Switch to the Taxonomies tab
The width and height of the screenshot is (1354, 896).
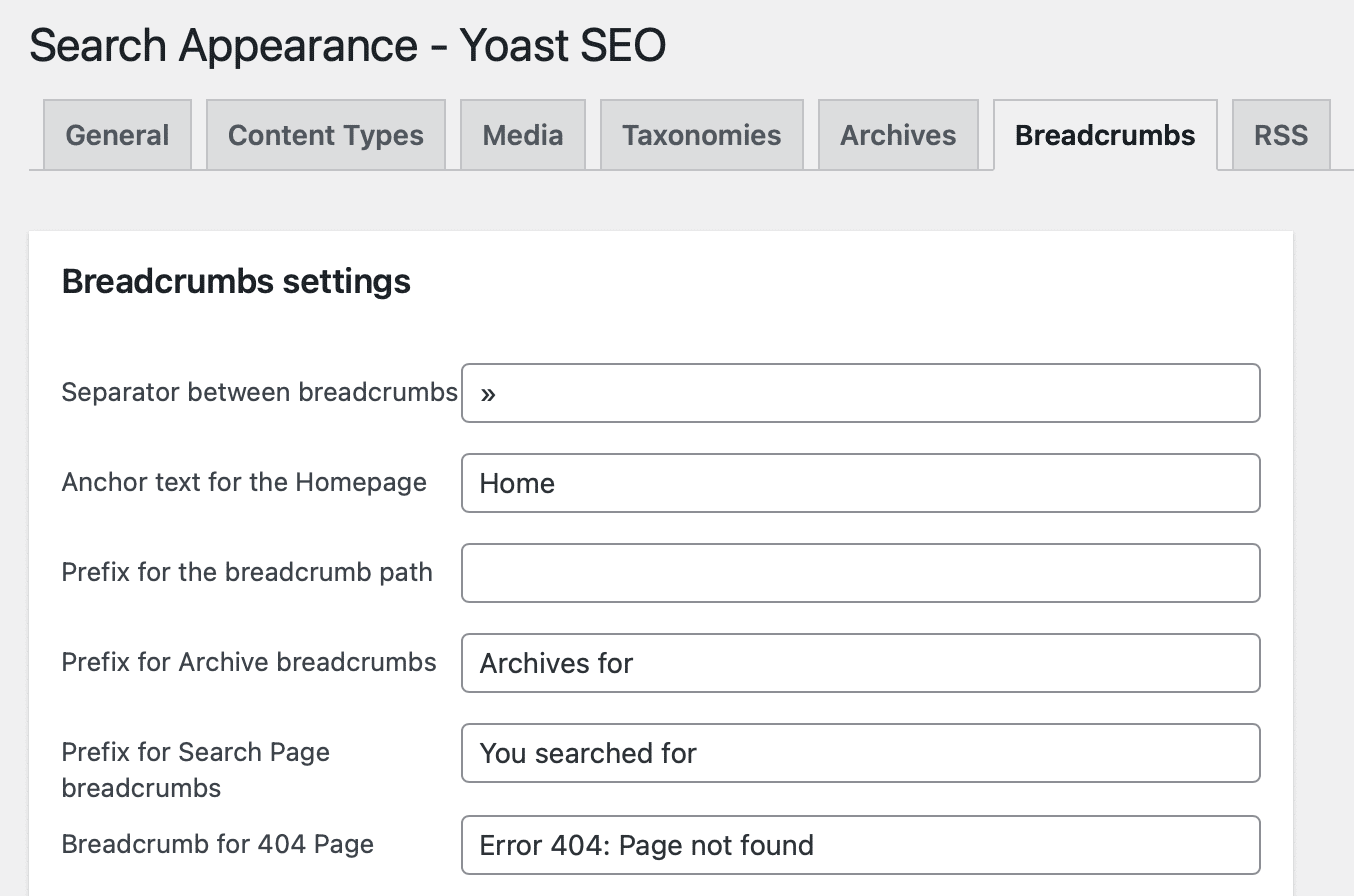[x=701, y=135]
